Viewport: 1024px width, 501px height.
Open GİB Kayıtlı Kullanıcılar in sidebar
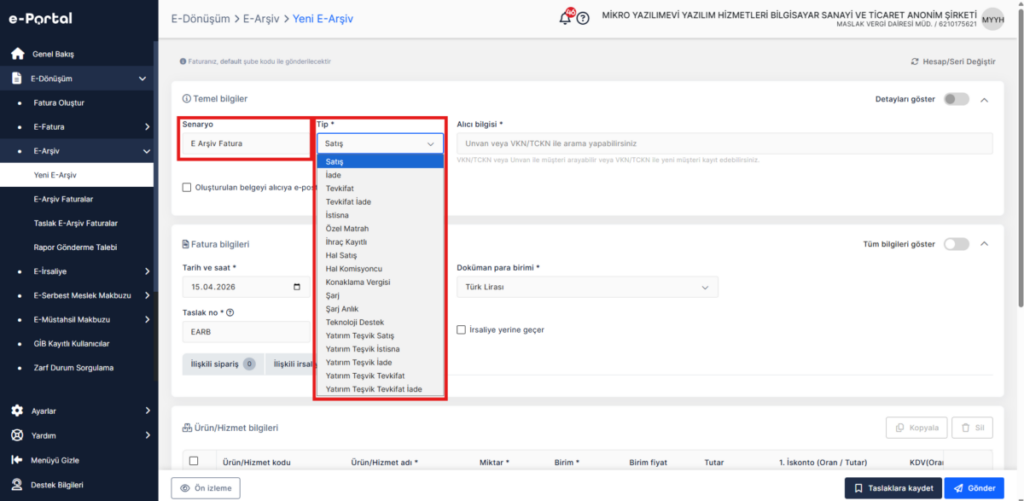coord(71,344)
